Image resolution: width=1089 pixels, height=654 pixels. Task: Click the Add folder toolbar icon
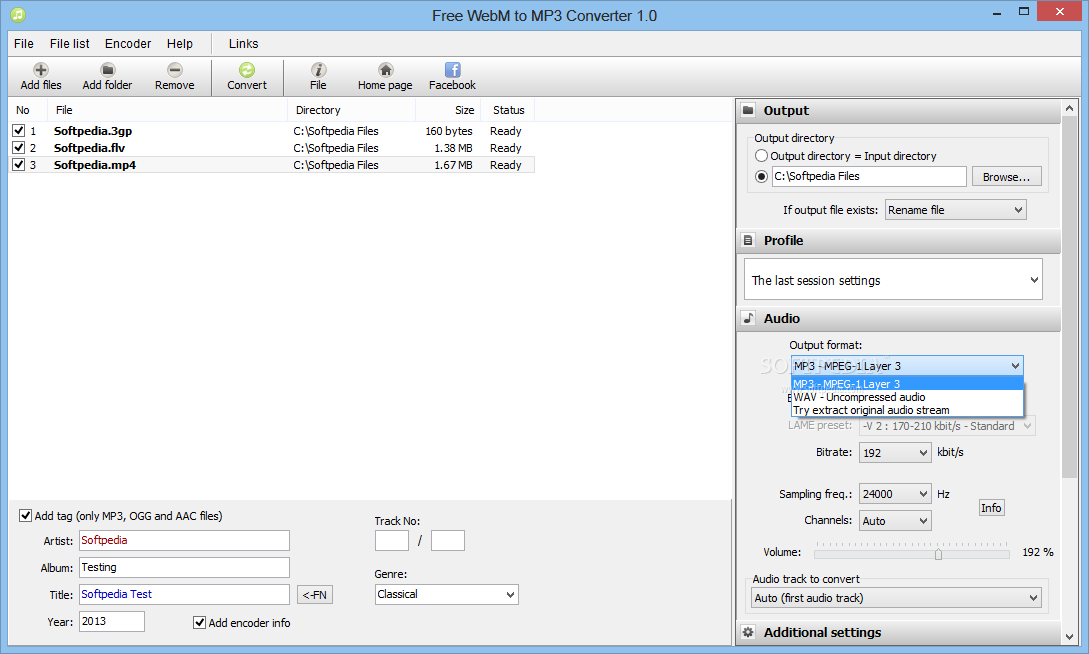point(107,69)
